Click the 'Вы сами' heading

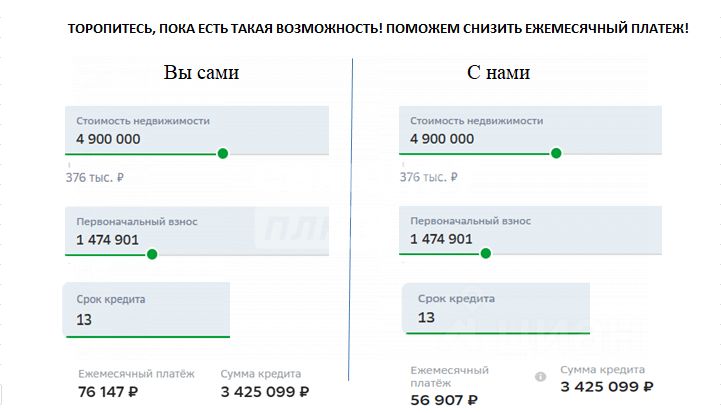201,72
